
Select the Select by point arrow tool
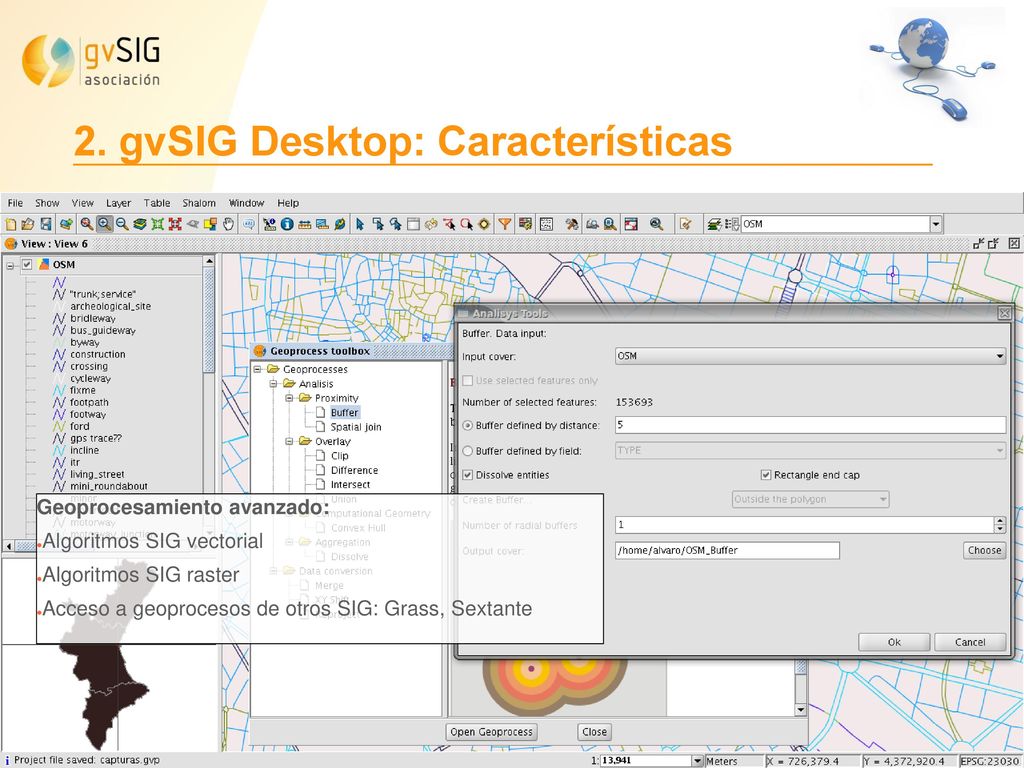(x=359, y=224)
